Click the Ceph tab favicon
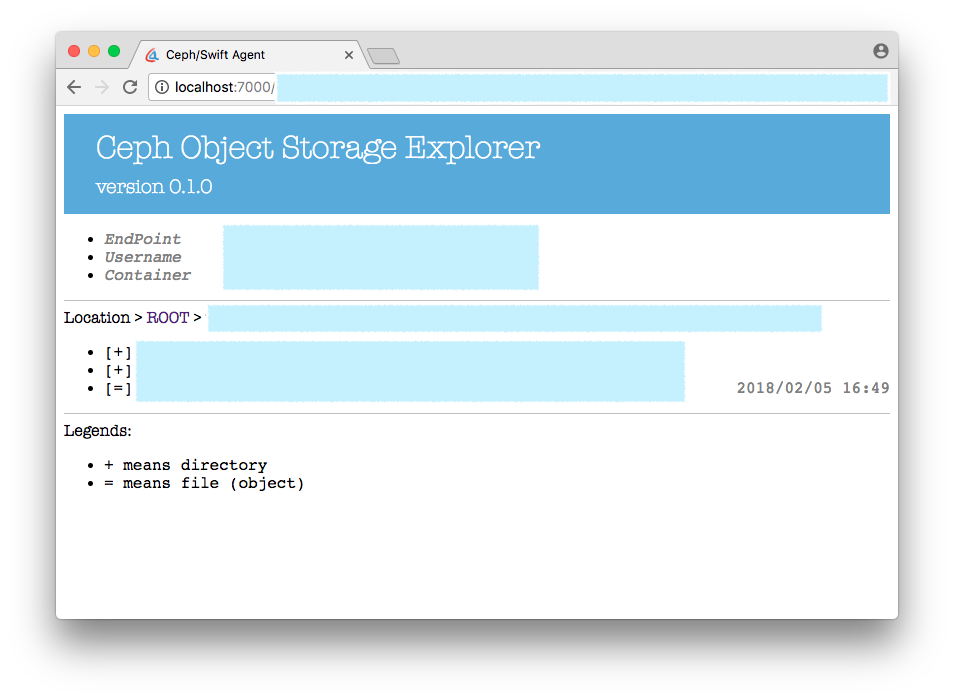The height and width of the screenshot is (699, 954). (152, 55)
